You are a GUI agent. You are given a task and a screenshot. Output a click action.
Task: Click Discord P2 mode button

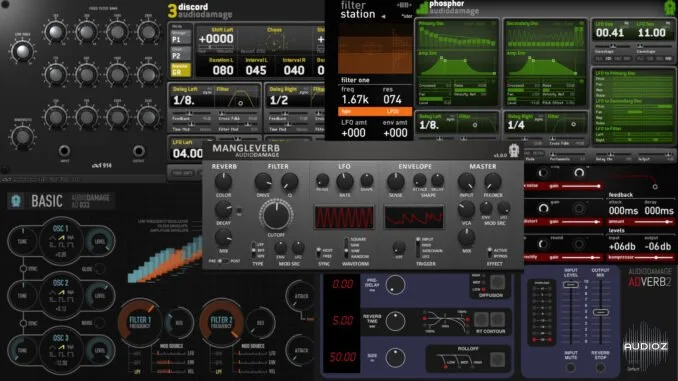click(x=180, y=53)
